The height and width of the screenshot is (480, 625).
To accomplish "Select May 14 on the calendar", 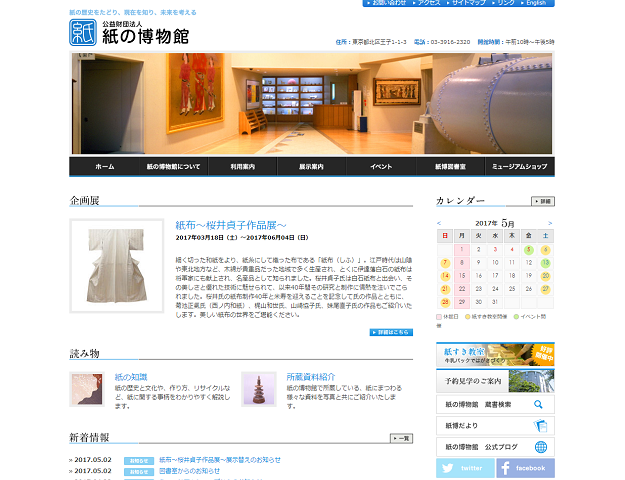I will point(445,276).
